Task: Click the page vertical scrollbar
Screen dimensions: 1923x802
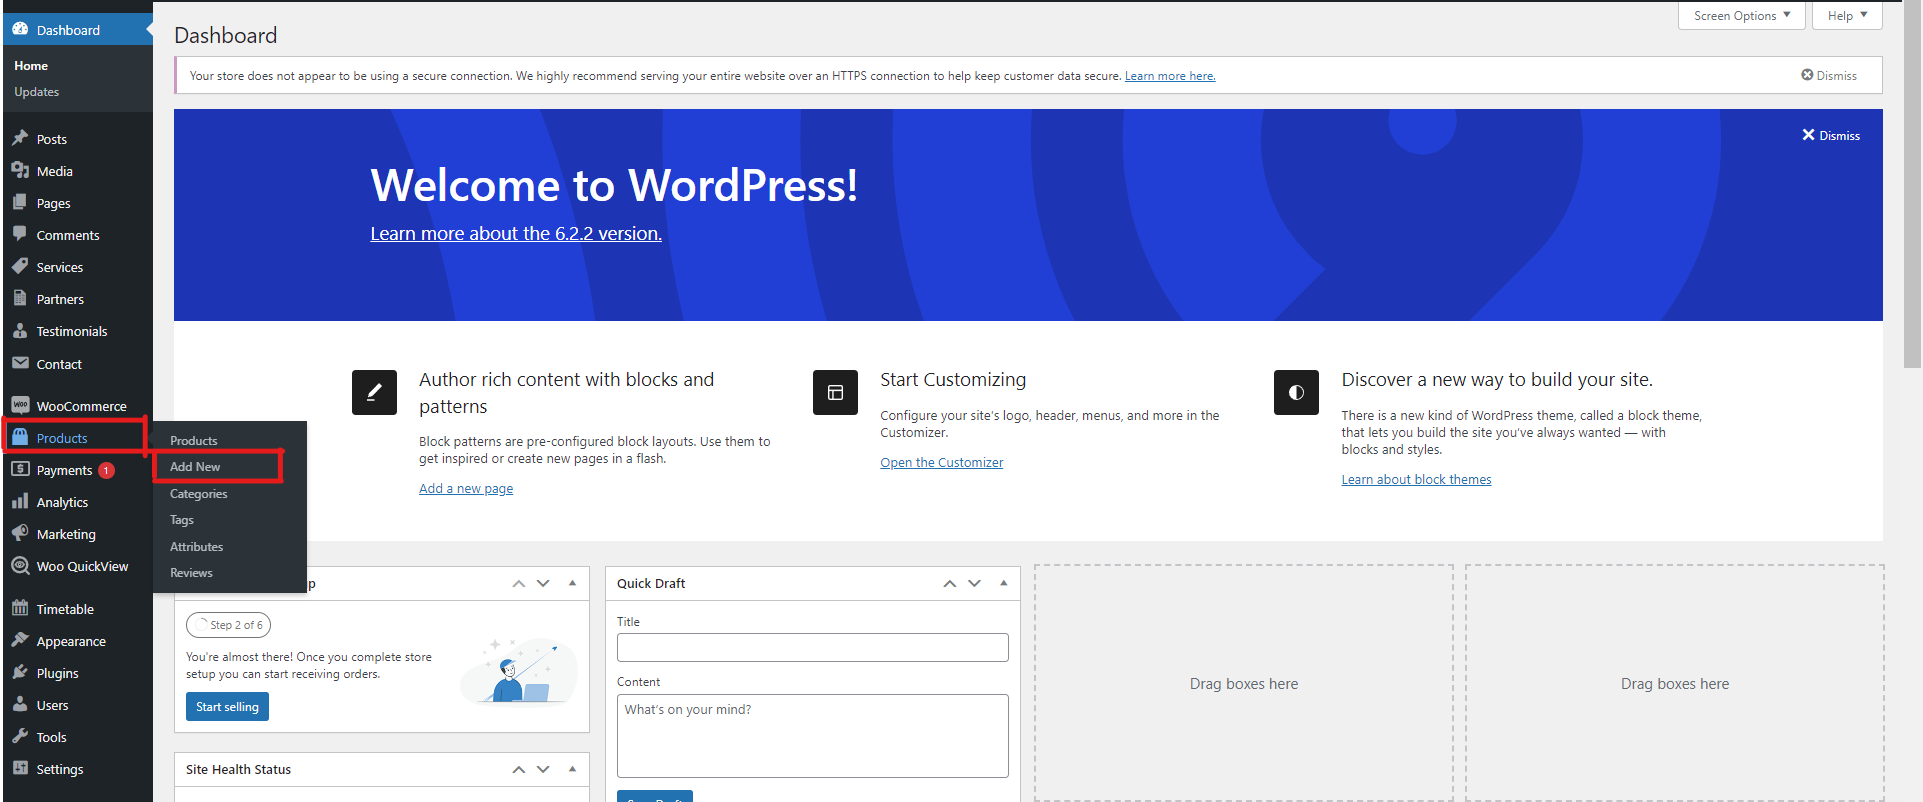Action: point(1912,185)
